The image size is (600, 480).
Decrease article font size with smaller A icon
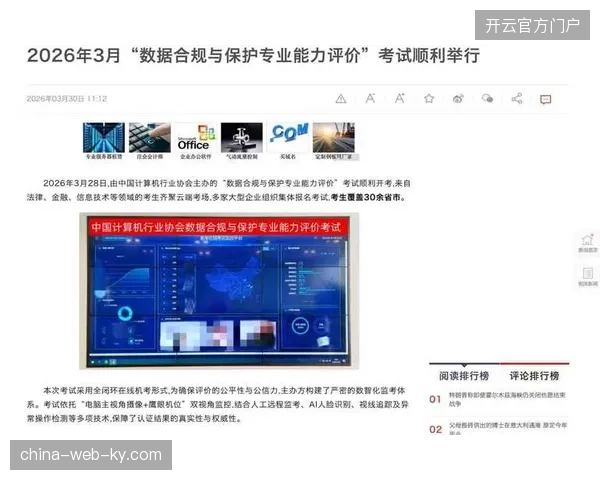pyautogui.click(x=370, y=99)
